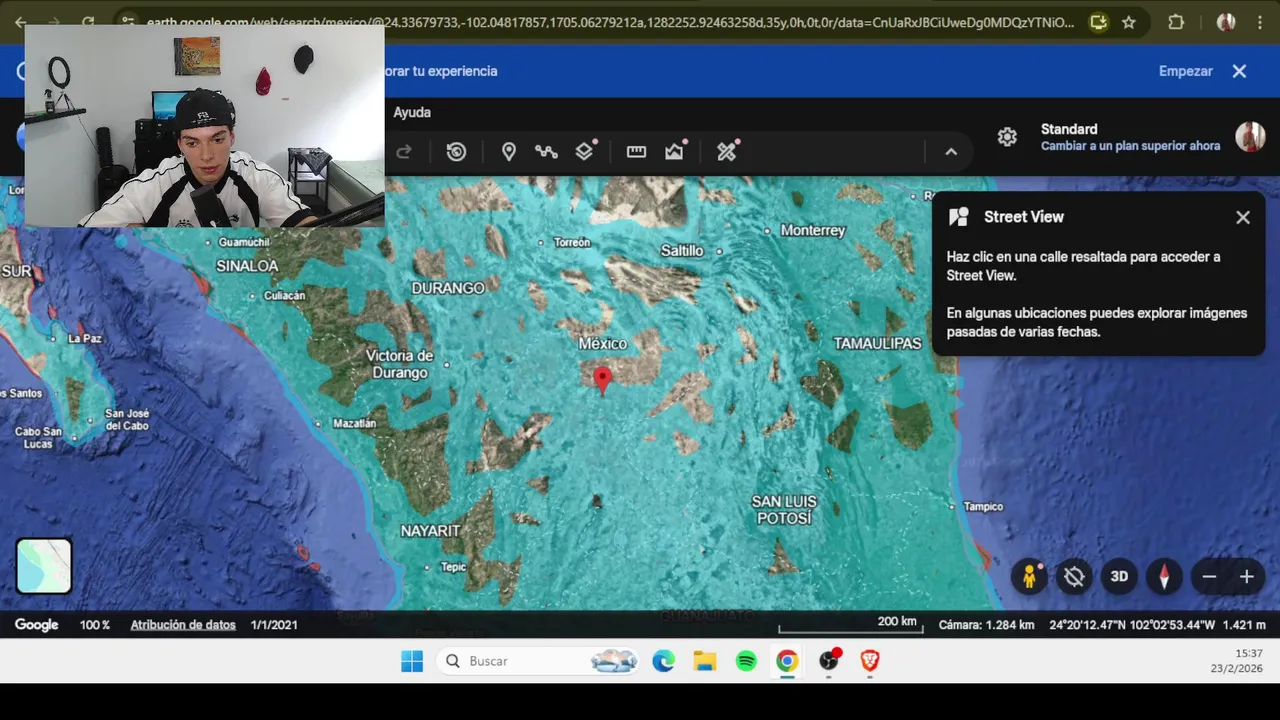Click the Monterrey city label

coord(813,230)
